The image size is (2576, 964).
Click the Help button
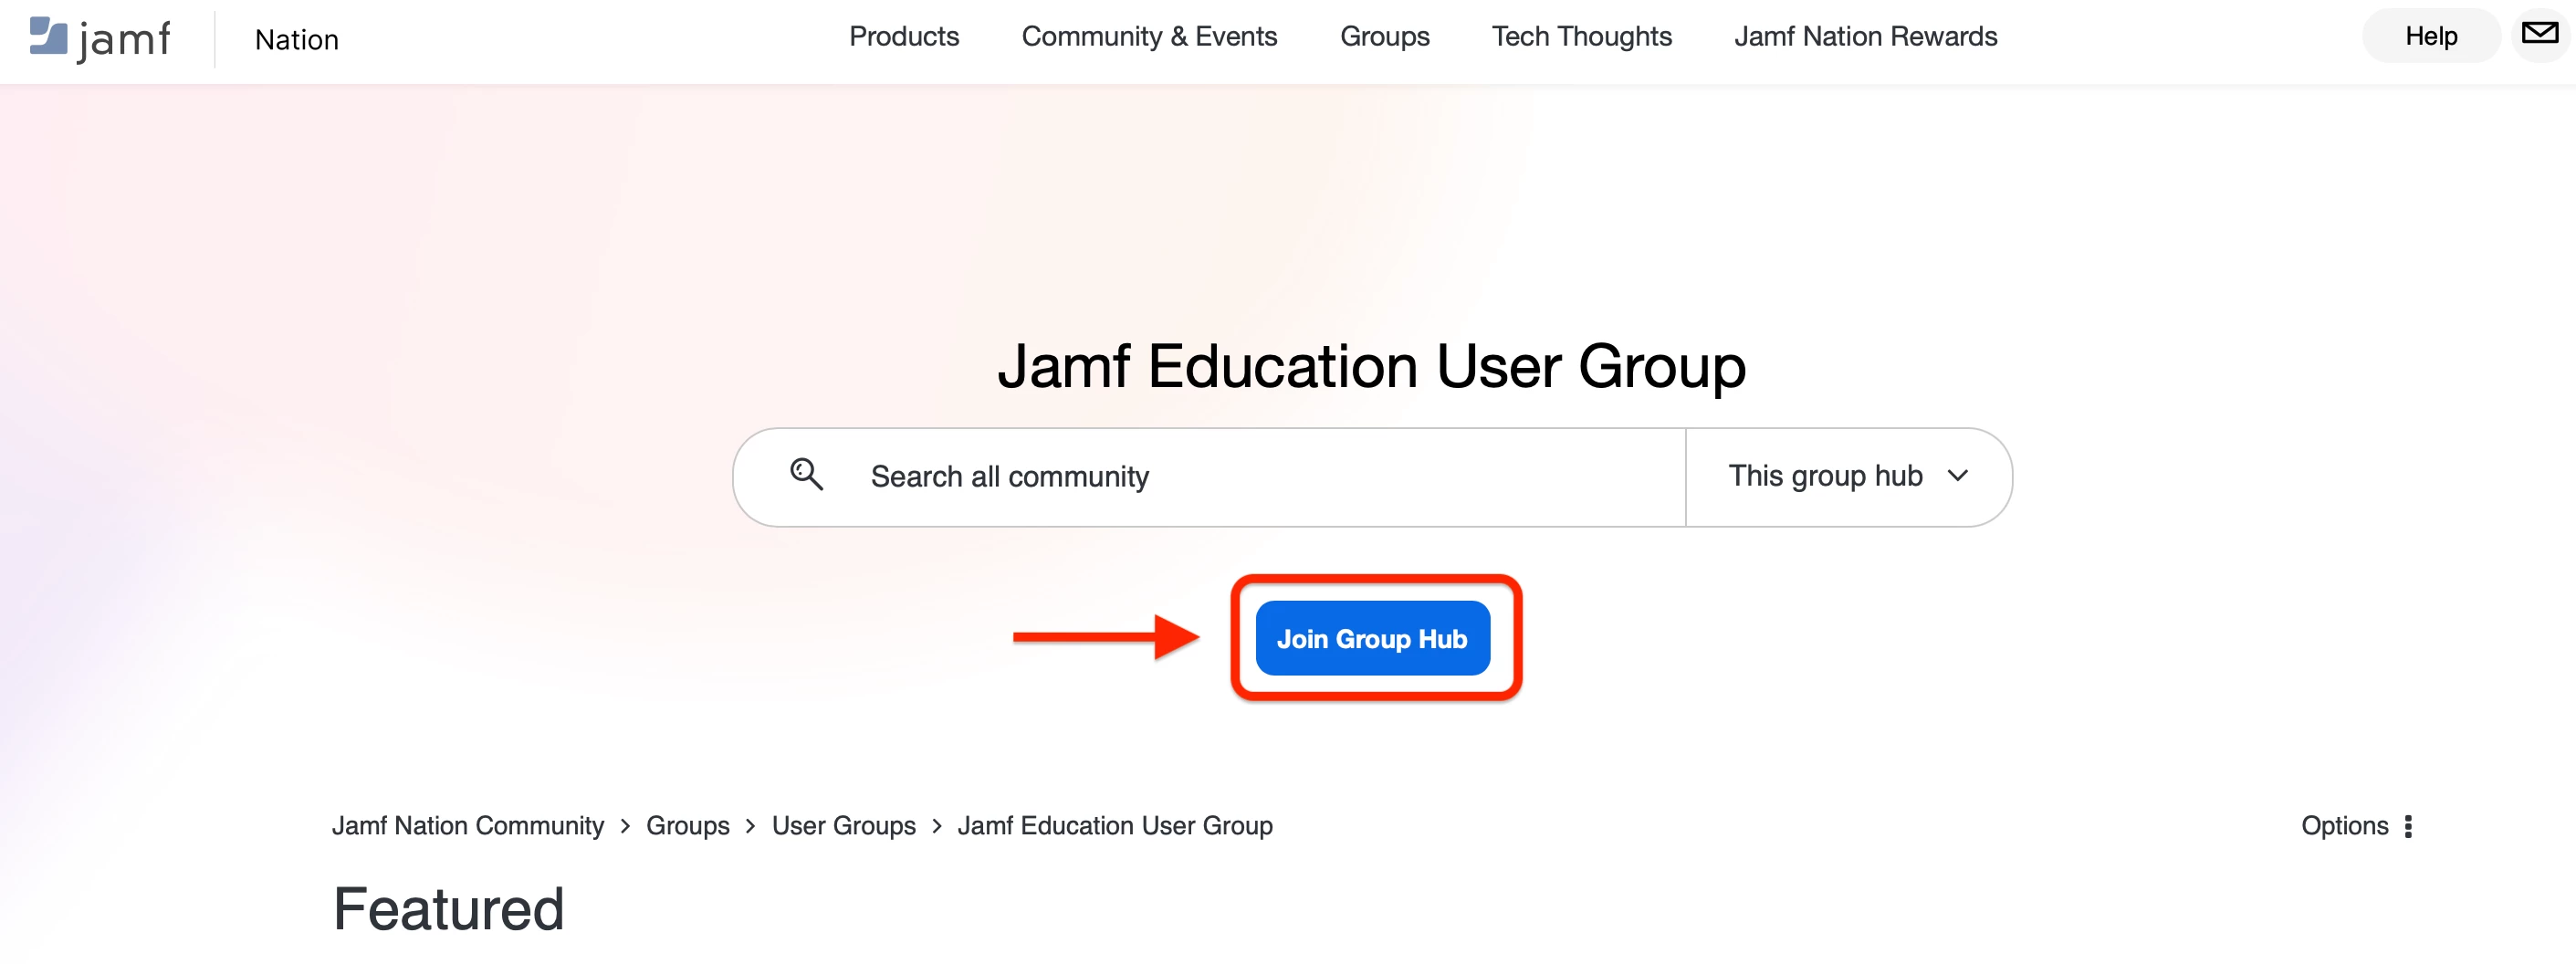point(2430,36)
